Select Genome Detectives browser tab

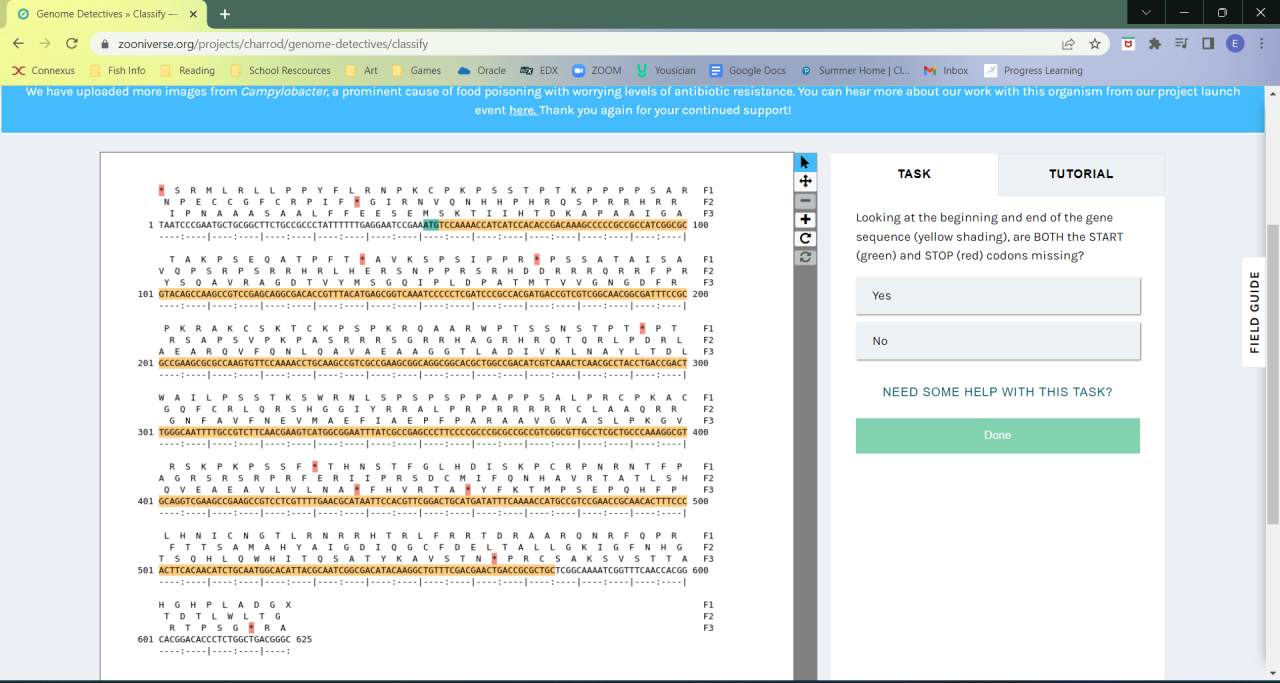click(105, 14)
